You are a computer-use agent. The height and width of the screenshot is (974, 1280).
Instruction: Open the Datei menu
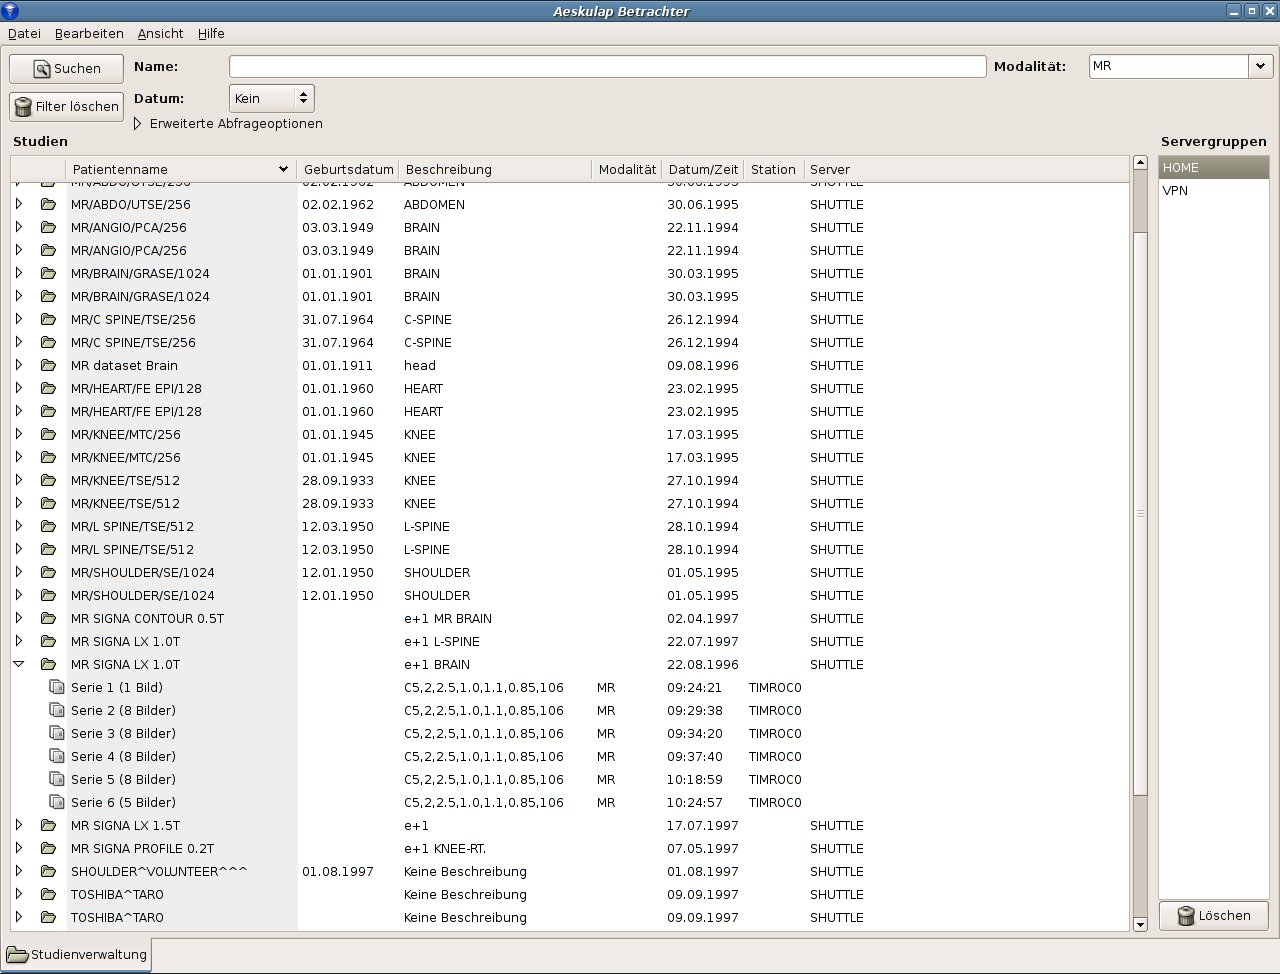(x=24, y=33)
